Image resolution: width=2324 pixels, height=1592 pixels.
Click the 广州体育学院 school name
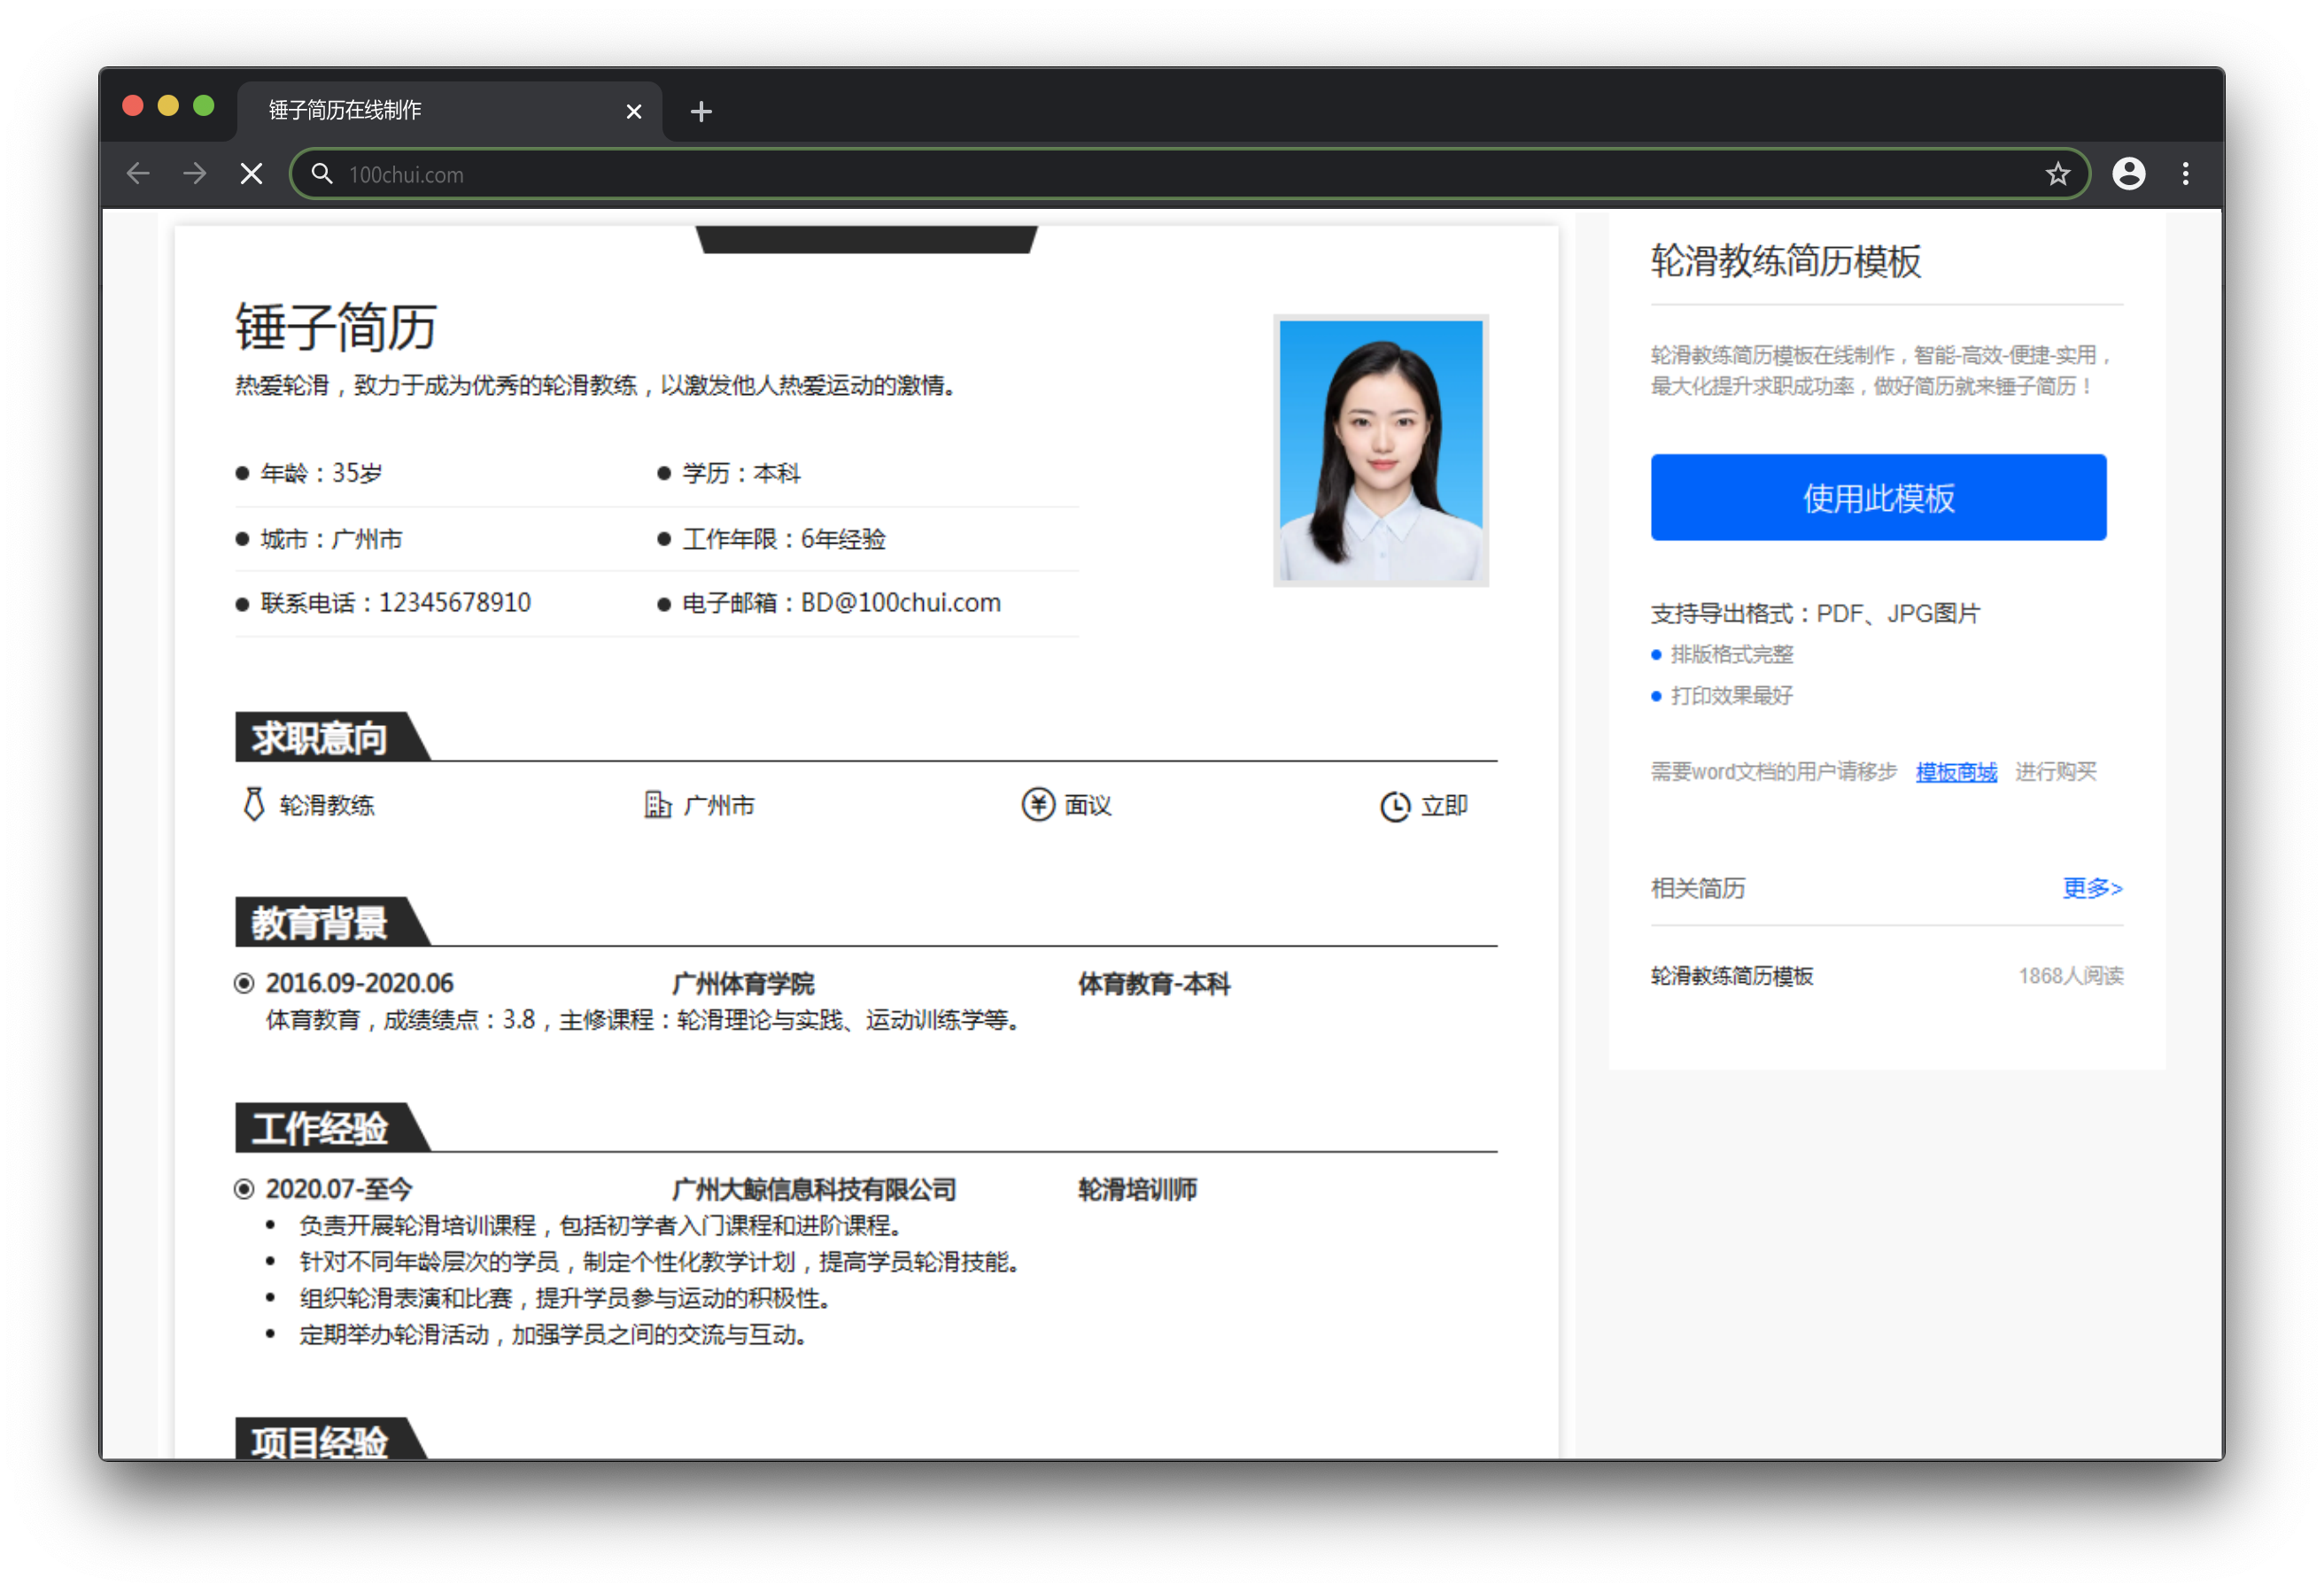coord(743,983)
